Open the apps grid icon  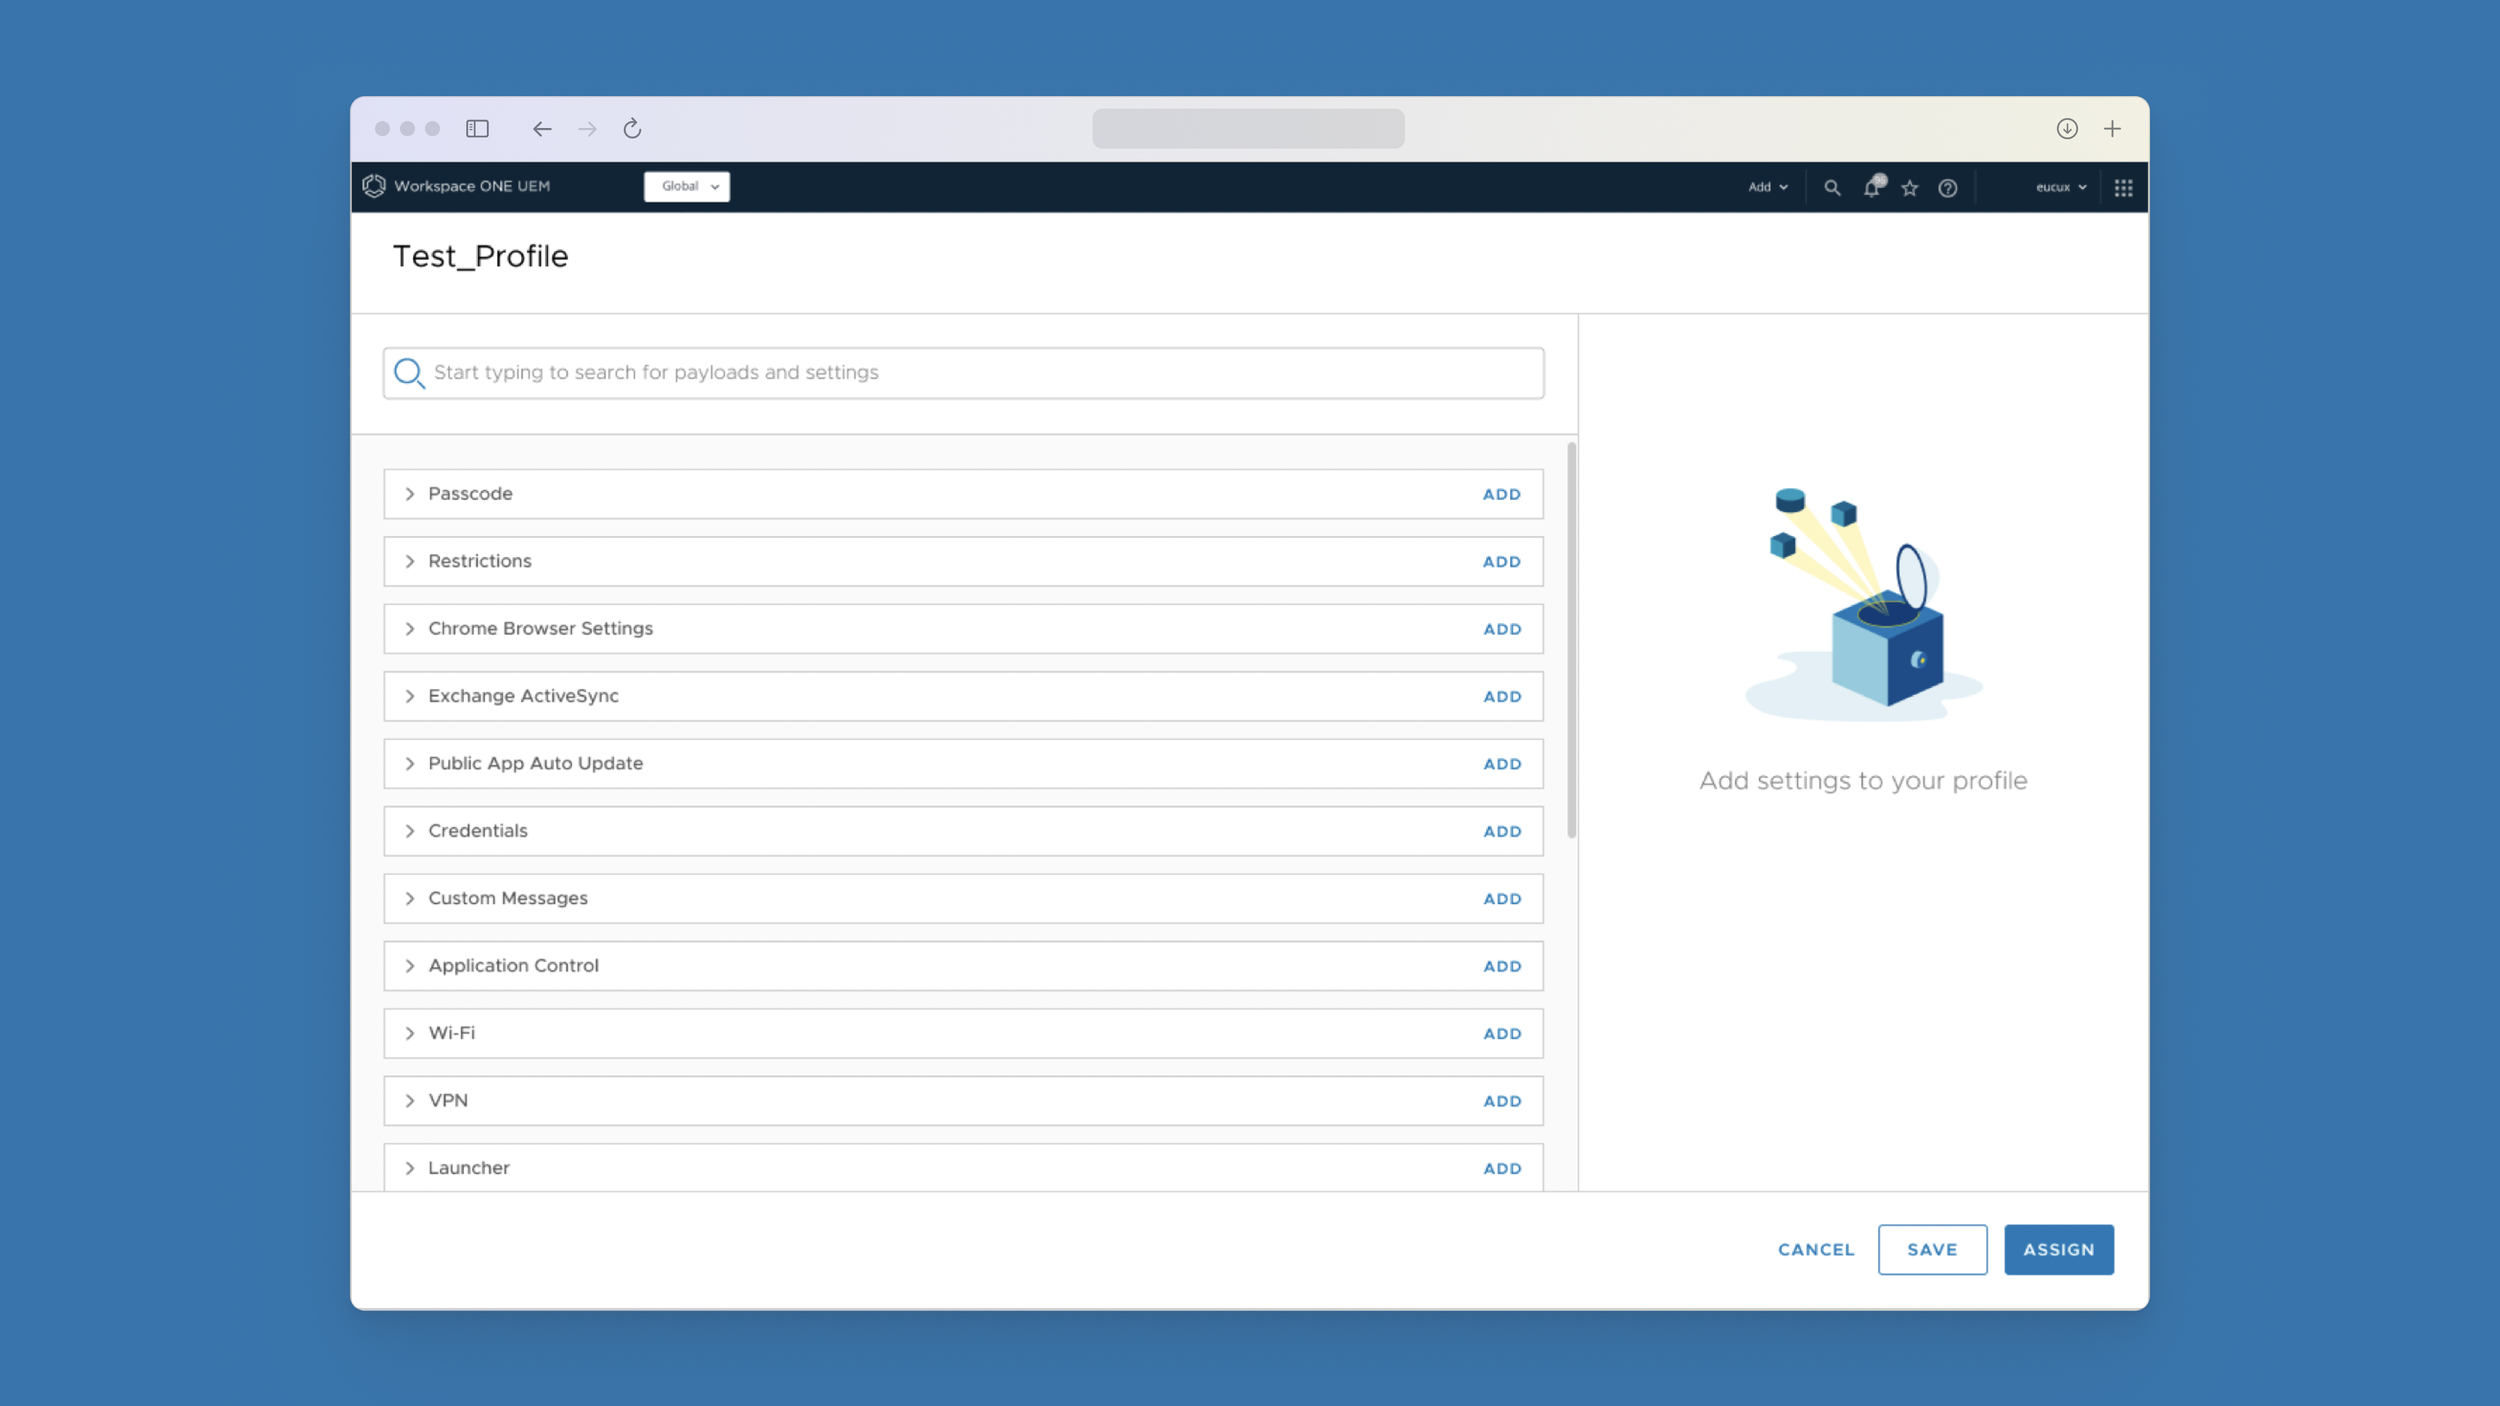pyautogui.click(x=2123, y=188)
